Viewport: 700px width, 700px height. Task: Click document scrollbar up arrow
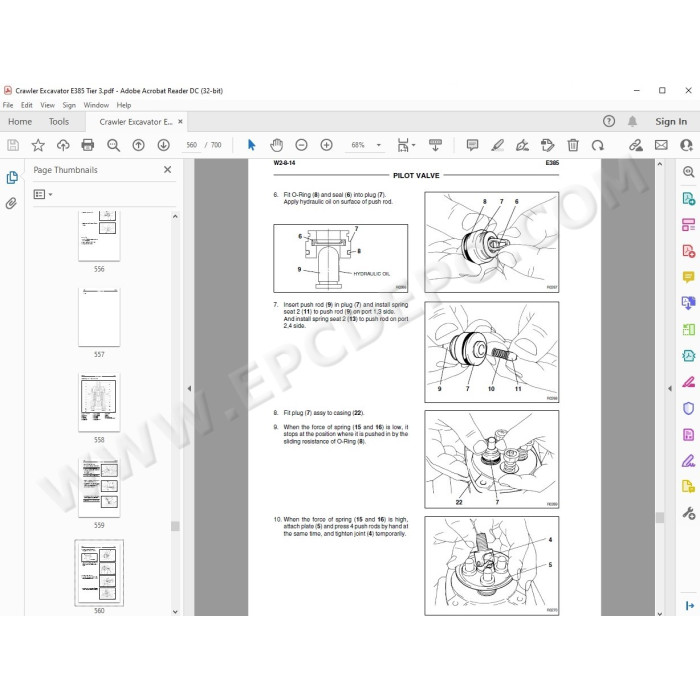[660, 164]
